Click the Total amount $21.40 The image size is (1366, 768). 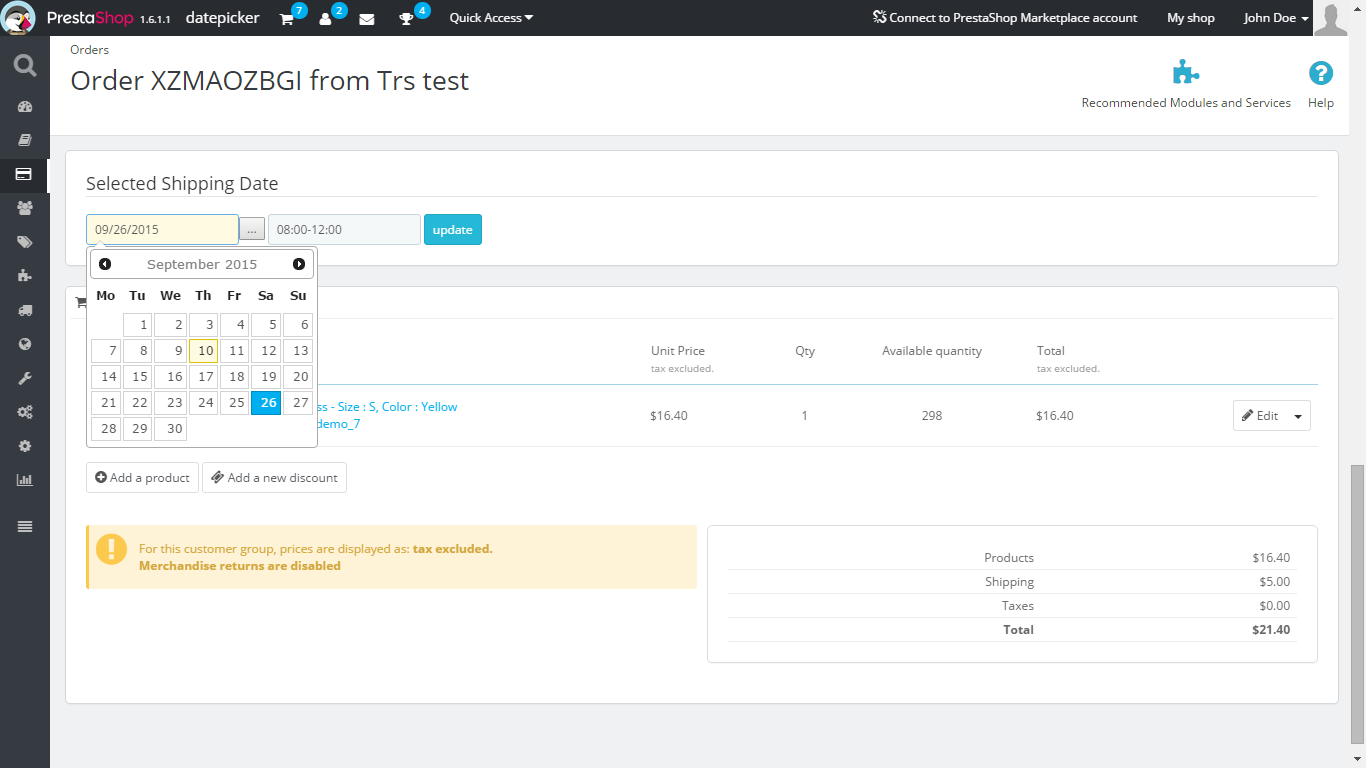coord(1271,630)
